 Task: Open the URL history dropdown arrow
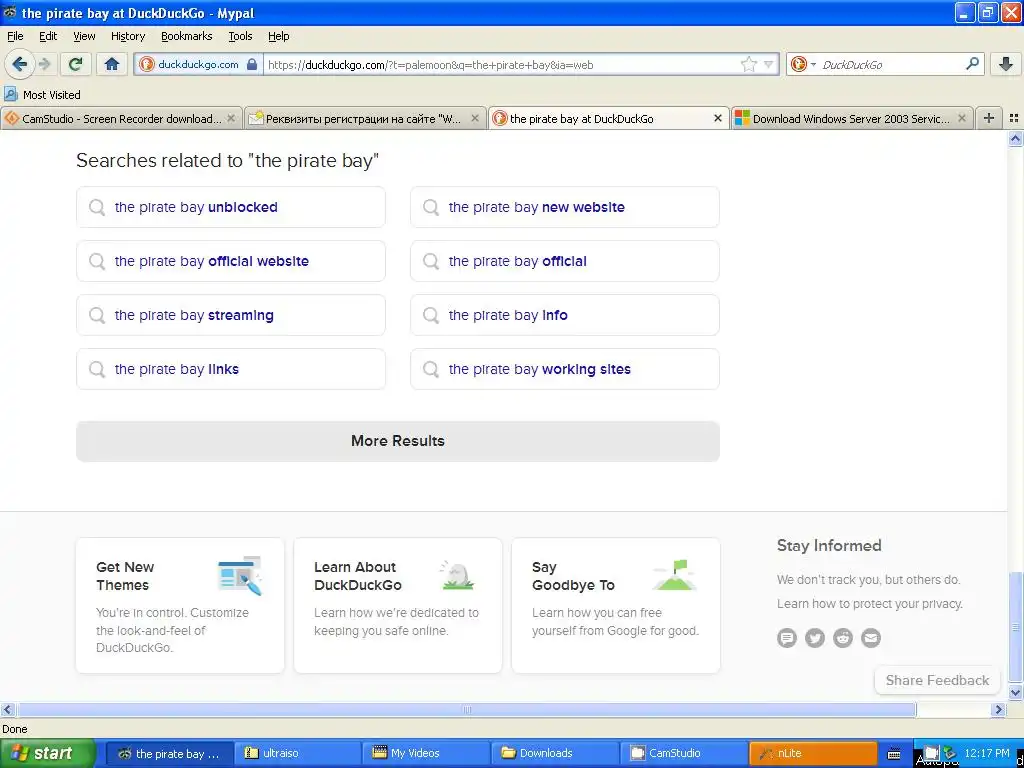click(769, 64)
